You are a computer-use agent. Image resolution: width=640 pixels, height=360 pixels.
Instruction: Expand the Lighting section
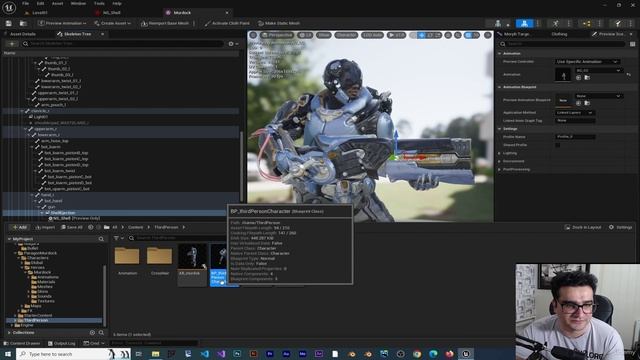[x=500, y=153]
